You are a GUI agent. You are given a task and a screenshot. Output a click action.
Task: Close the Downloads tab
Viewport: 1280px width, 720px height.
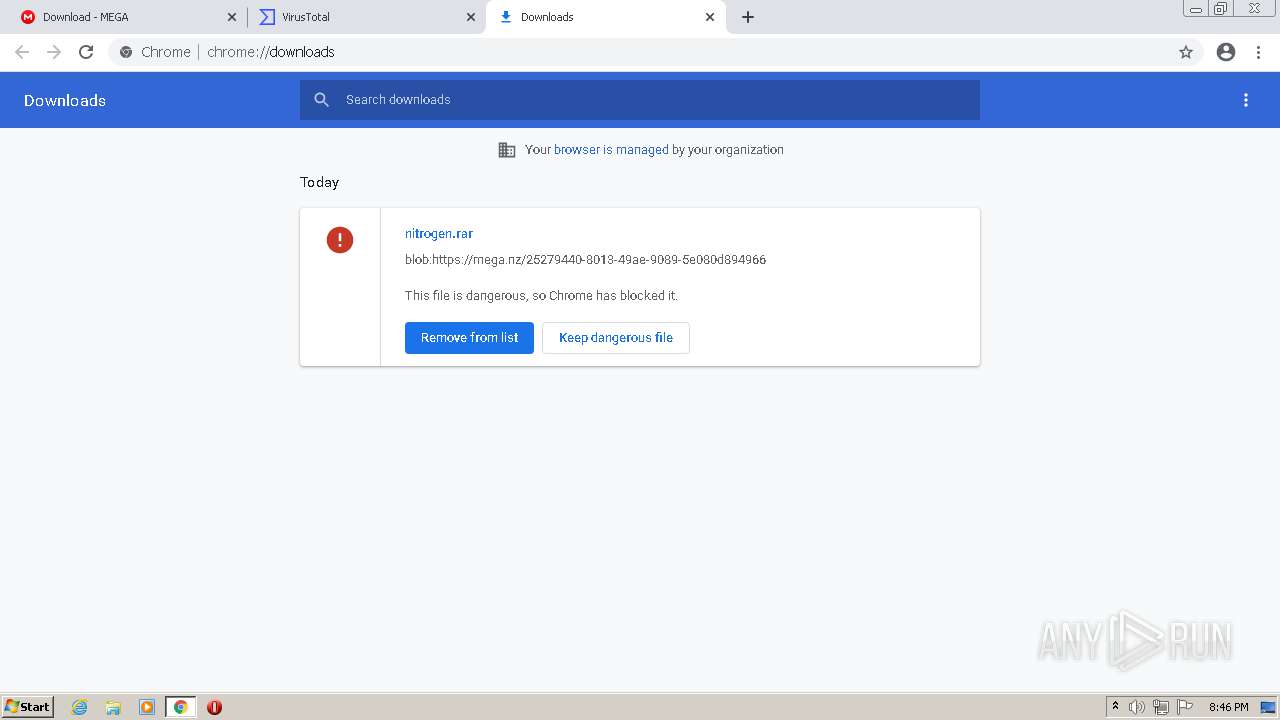pos(710,17)
